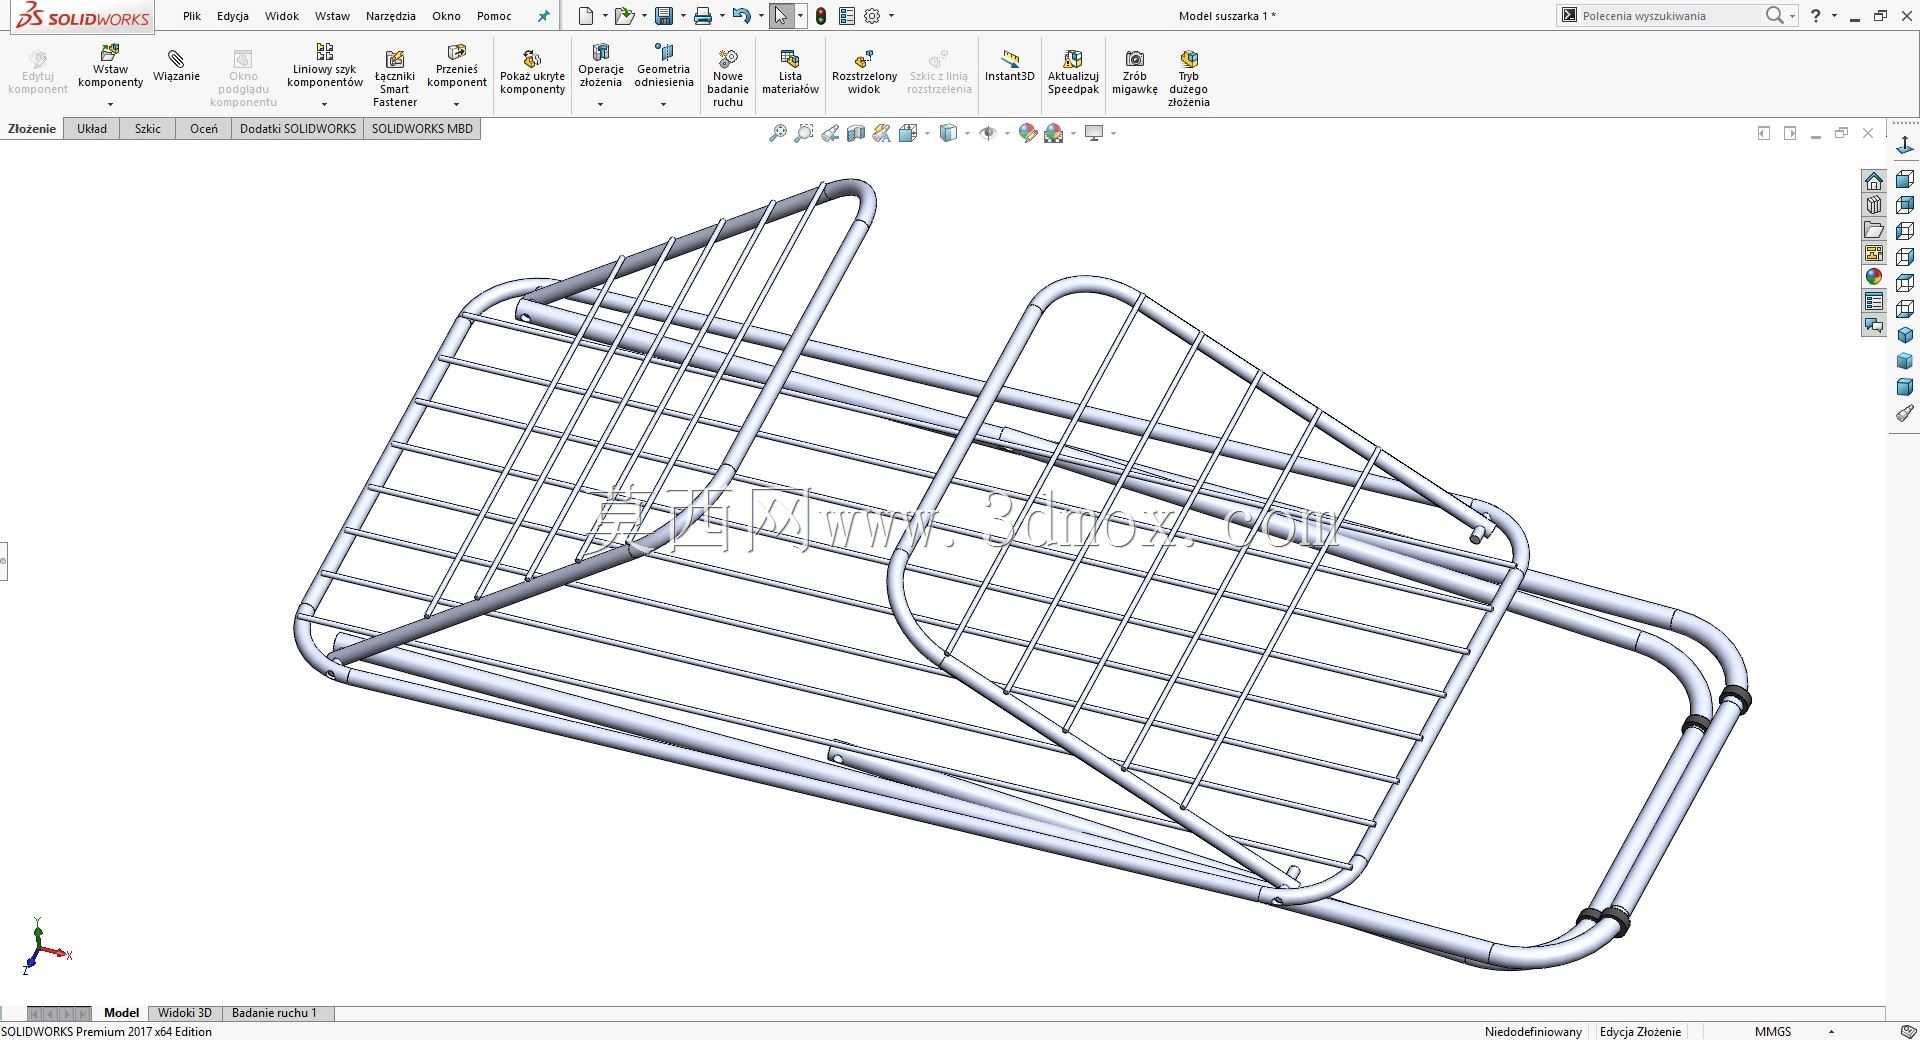Click Aktualizuj Speedpak
Screen dimensions: 1920x1040
tap(1073, 72)
